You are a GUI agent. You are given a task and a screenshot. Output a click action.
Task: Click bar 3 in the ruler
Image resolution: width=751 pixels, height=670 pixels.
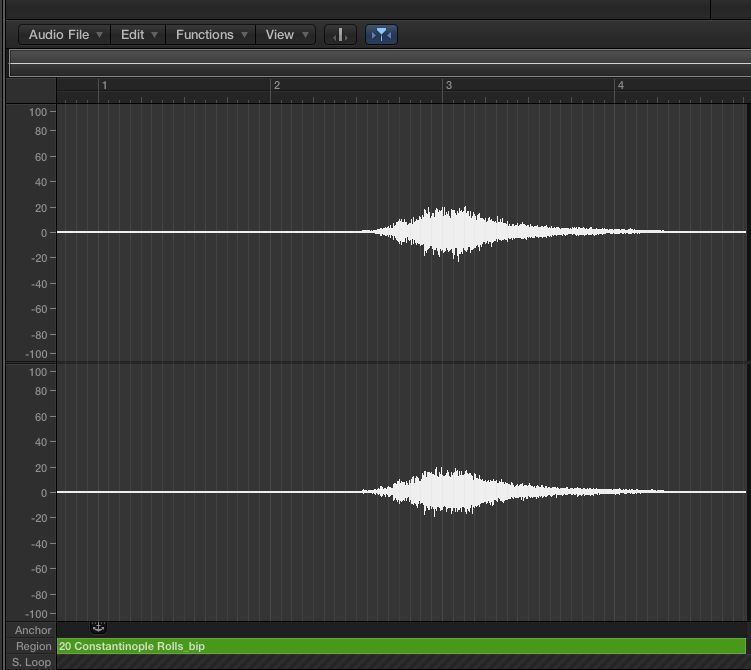[448, 85]
